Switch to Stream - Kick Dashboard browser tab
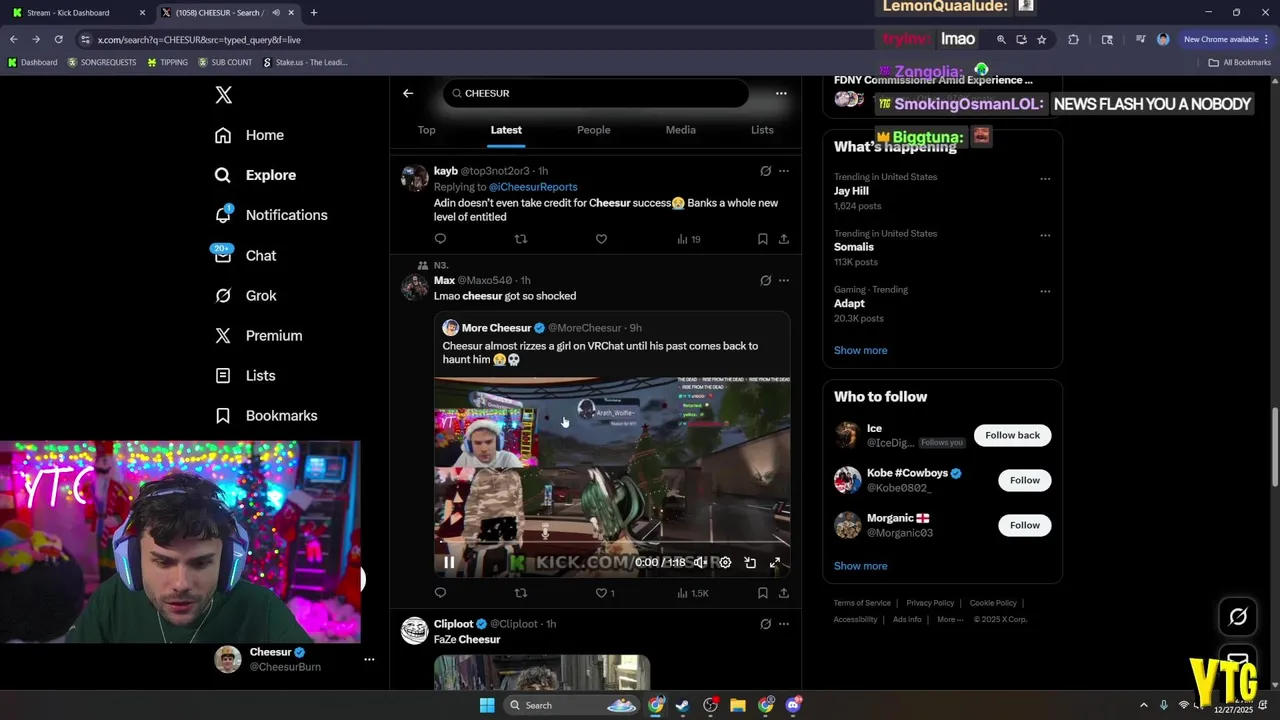The height and width of the screenshot is (720, 1280). pyautogui.click(x=78, y=13)
